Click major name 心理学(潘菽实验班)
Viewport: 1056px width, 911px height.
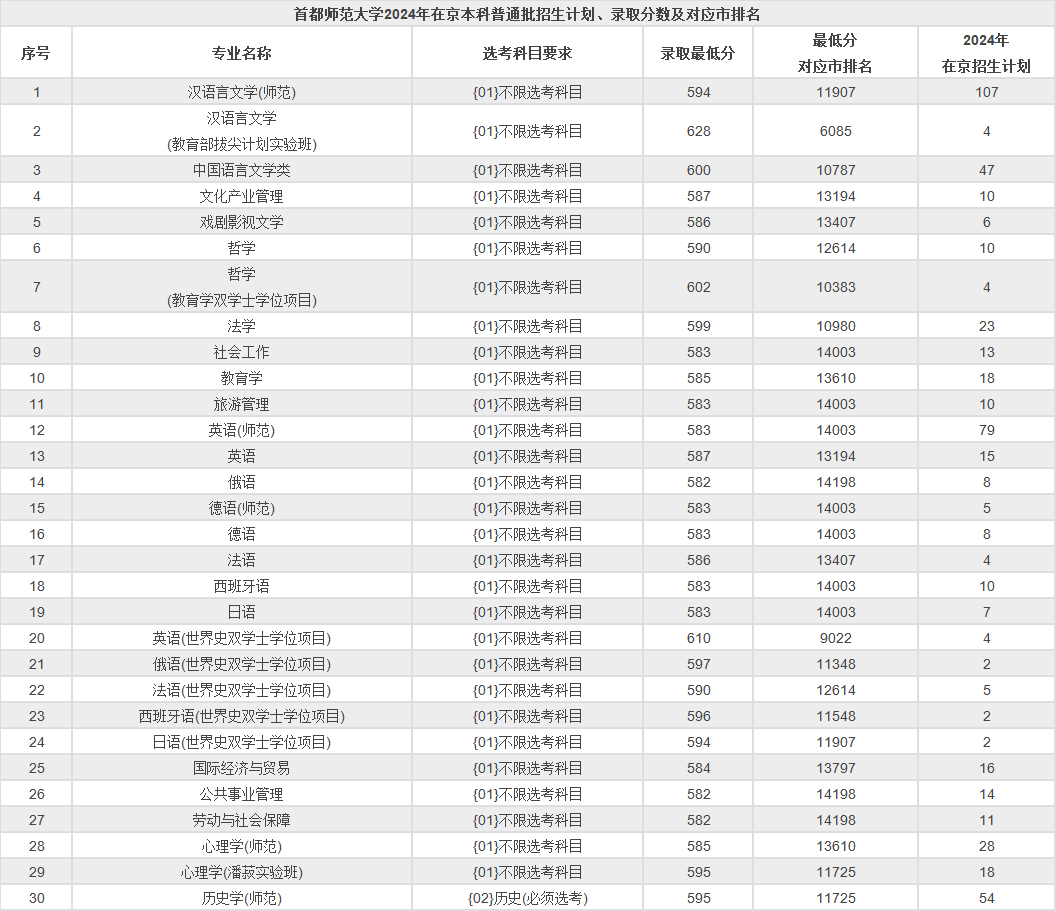[x=242, y=873]
